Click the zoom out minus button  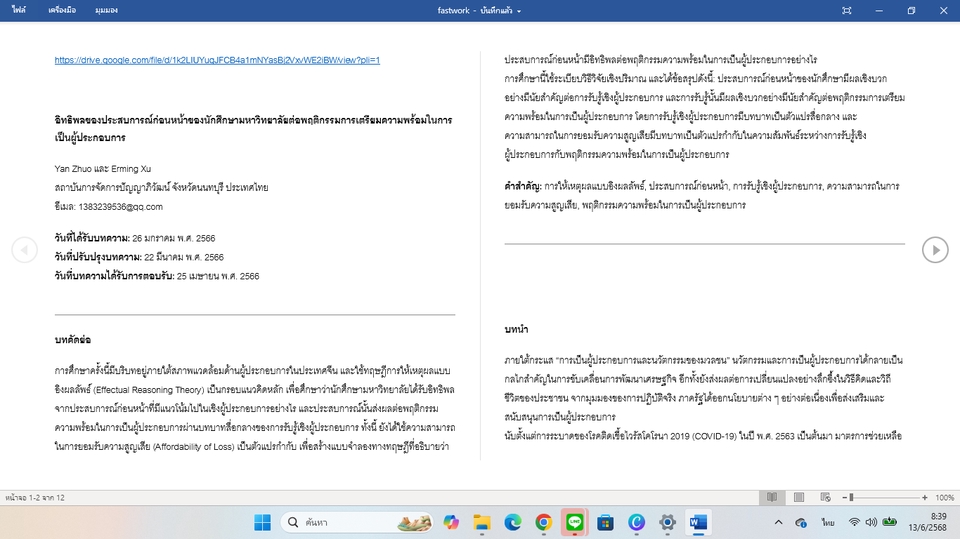pos(843,497)
